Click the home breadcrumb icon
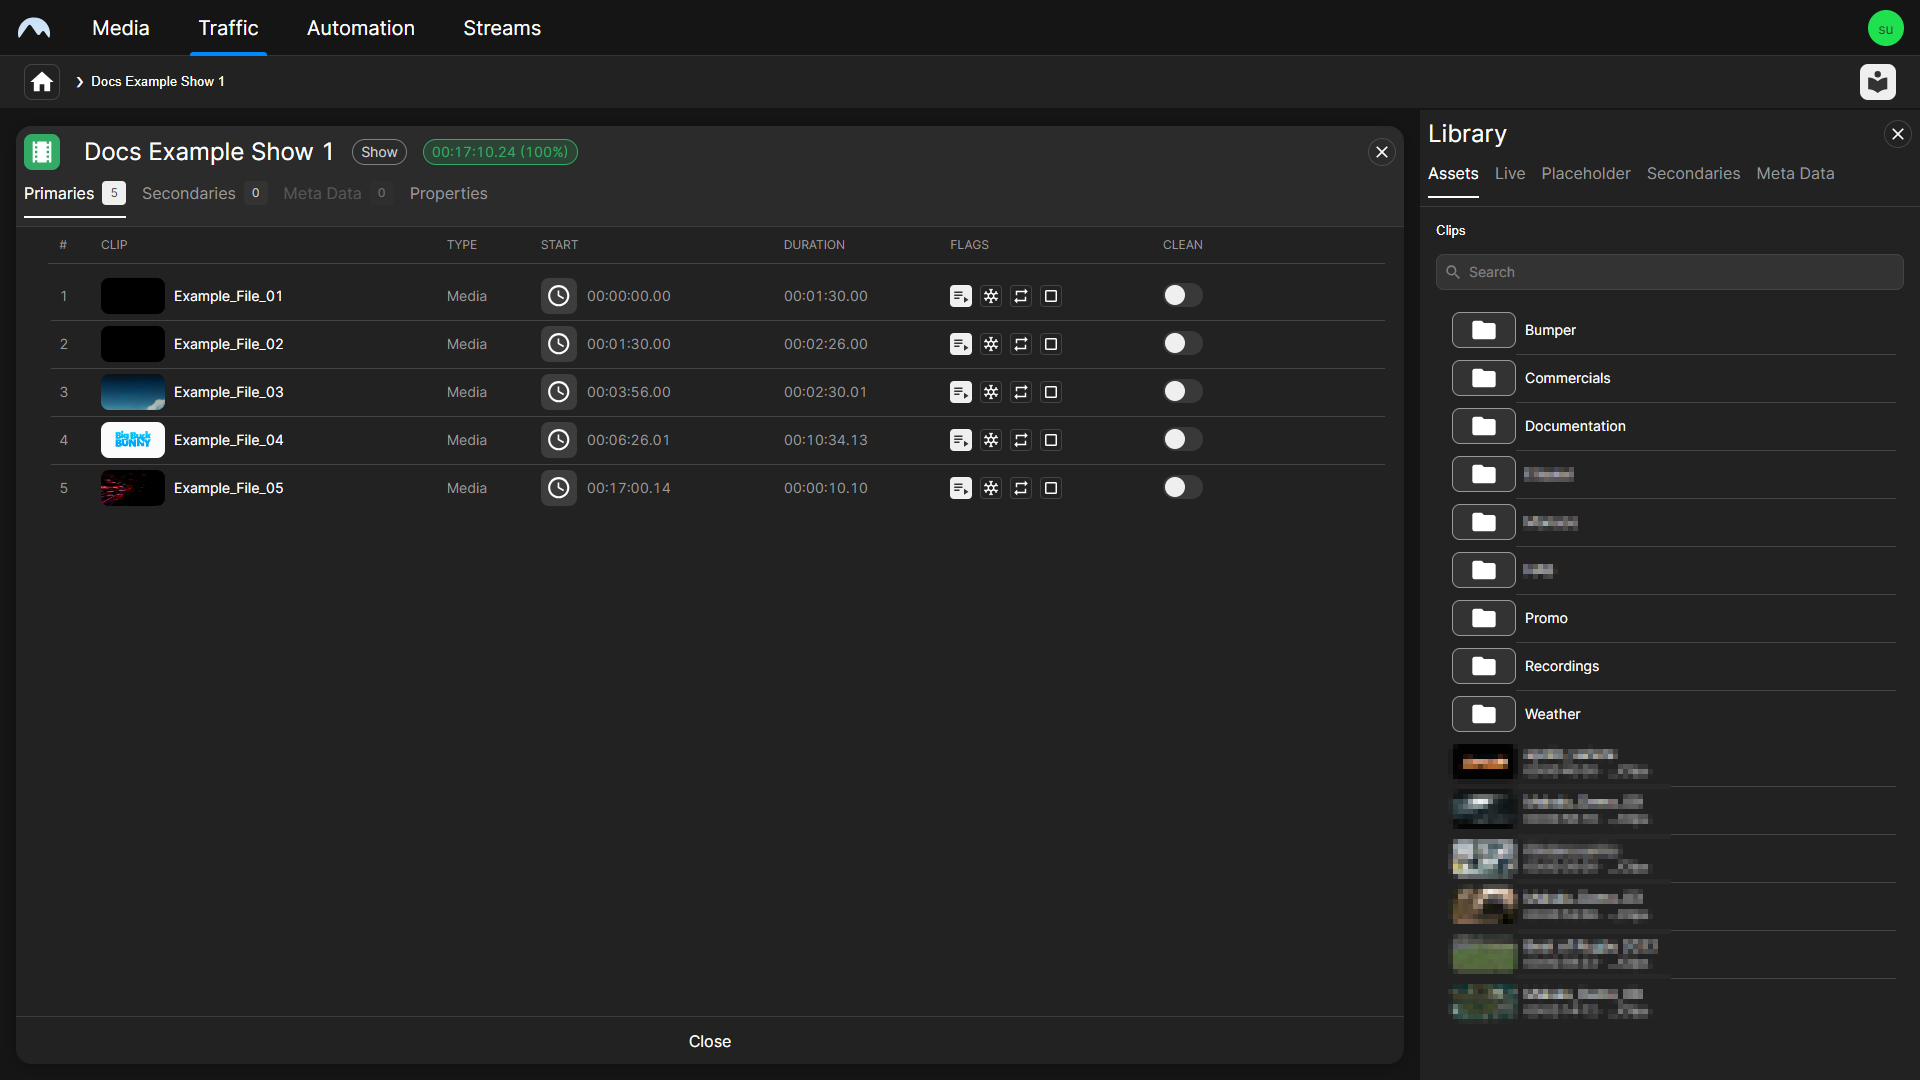The width and height of the screenshot is (1920, 1080). (x=40, y=81)
